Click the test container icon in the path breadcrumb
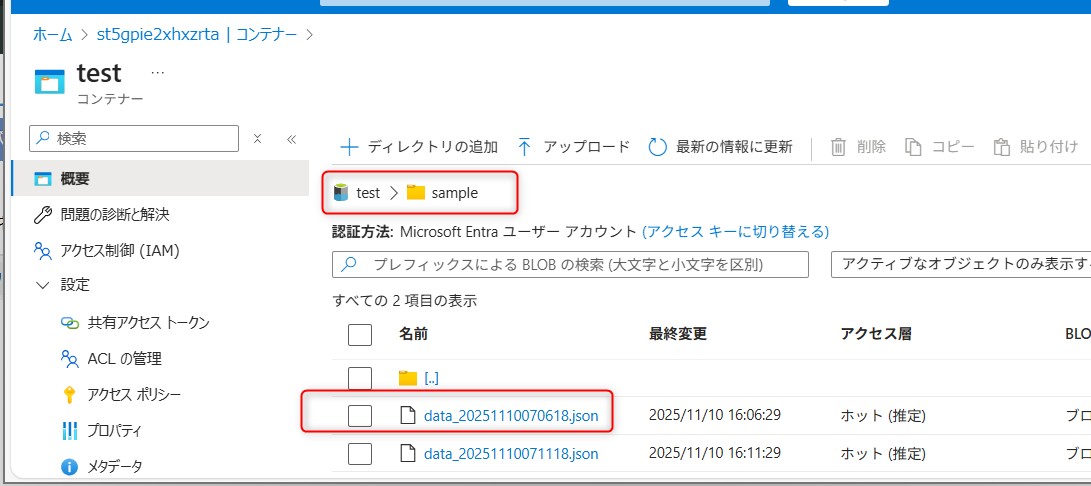Viewport: 1091px width, 486px height. click(x=340, y=193)
